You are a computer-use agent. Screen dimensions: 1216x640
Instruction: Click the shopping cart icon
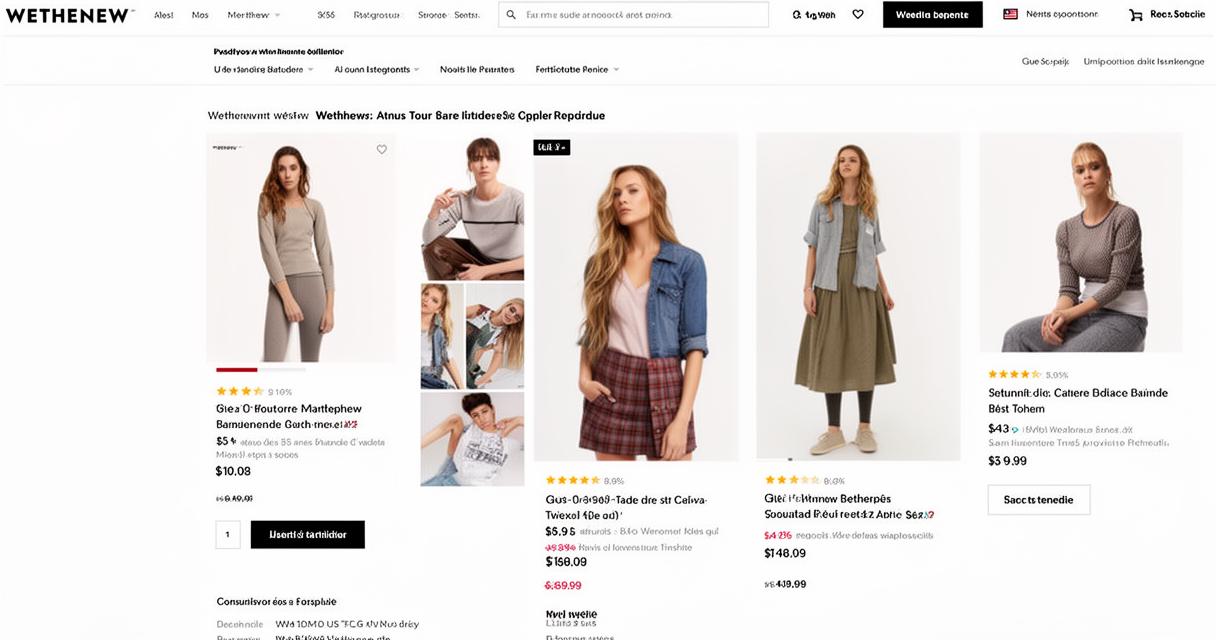coord(1136,15)
